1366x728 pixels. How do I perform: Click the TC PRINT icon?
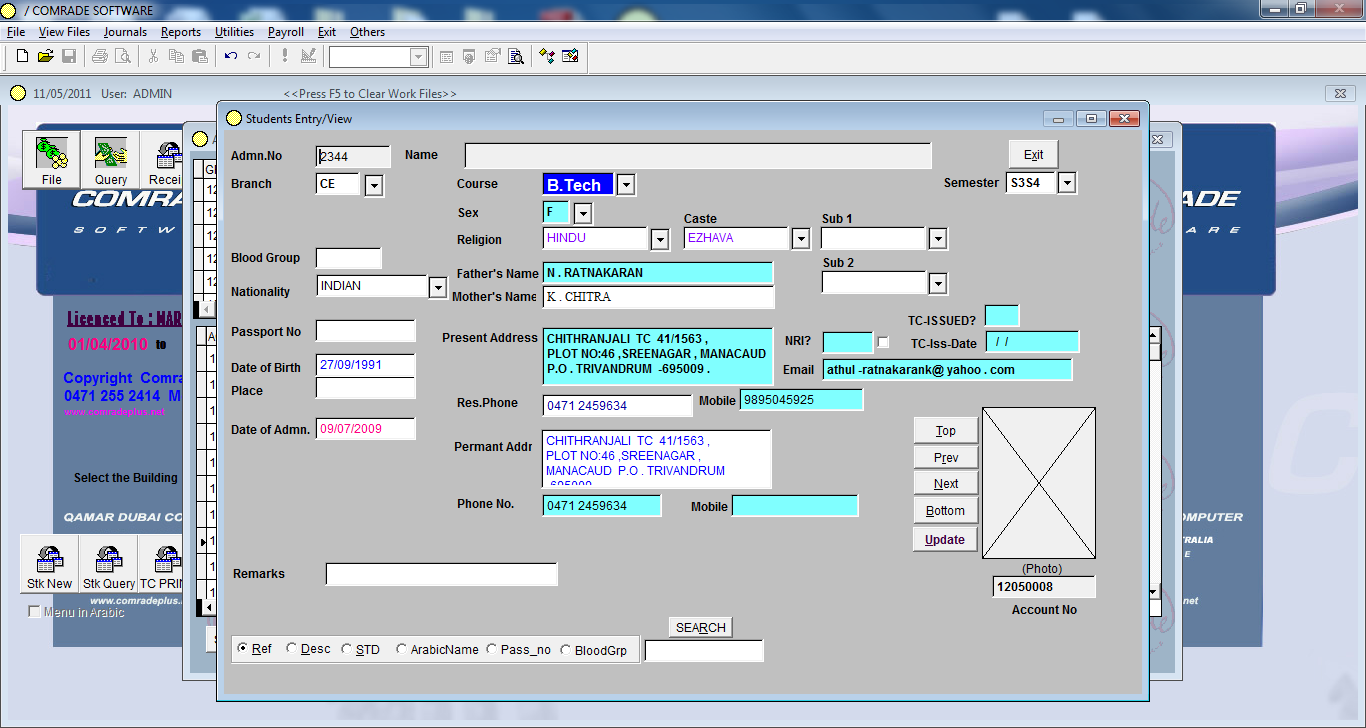(164, 563)
